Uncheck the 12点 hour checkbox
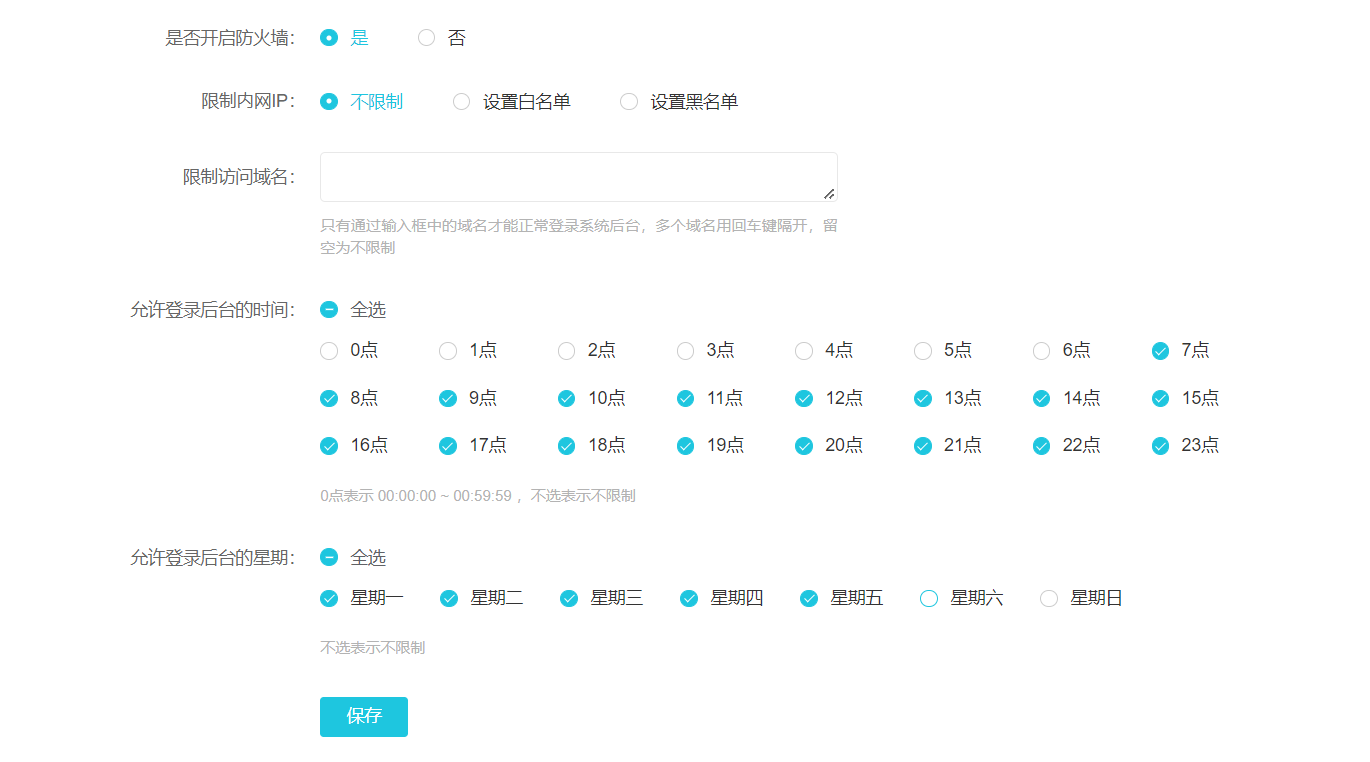1370x762 pixels. point(804,398)
